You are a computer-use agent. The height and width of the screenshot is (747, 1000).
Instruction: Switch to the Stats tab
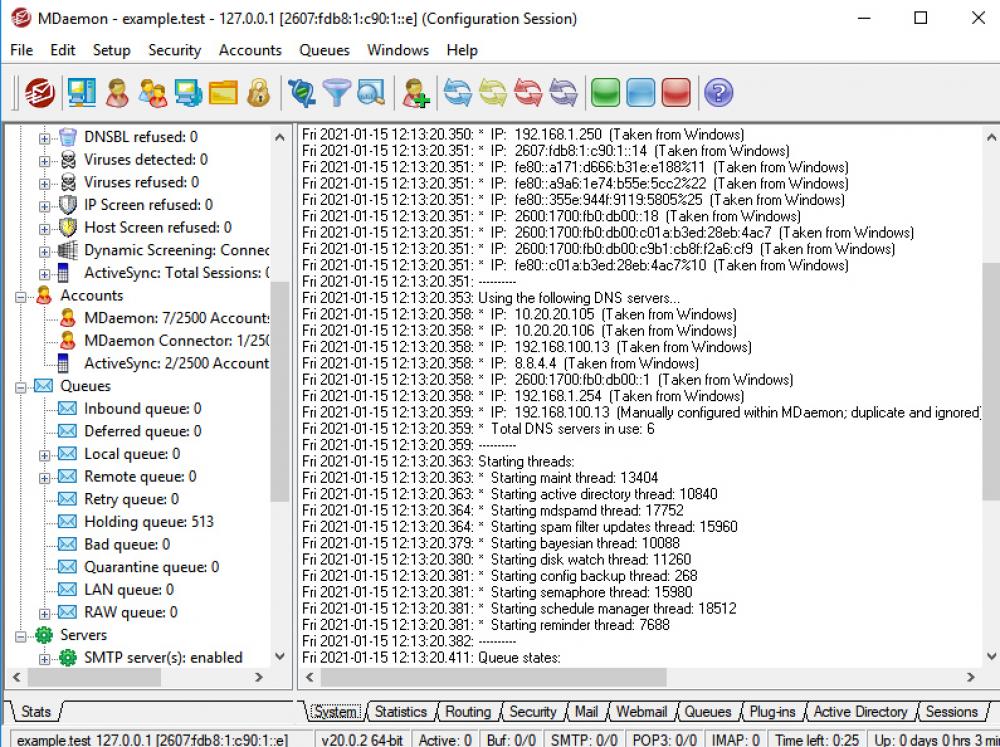click(34, 711)
